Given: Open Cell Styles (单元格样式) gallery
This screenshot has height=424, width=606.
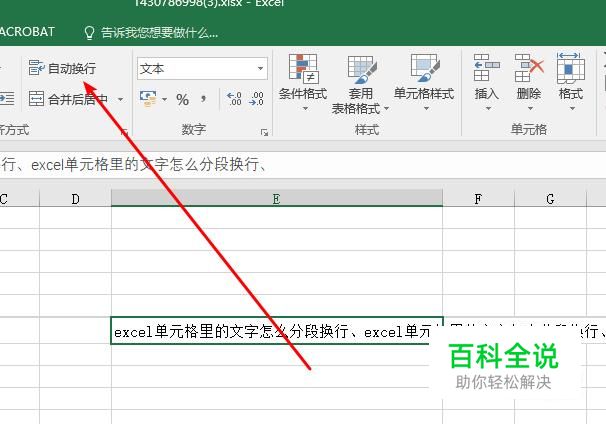Looking at the screenshot, I should pos(424,83).
